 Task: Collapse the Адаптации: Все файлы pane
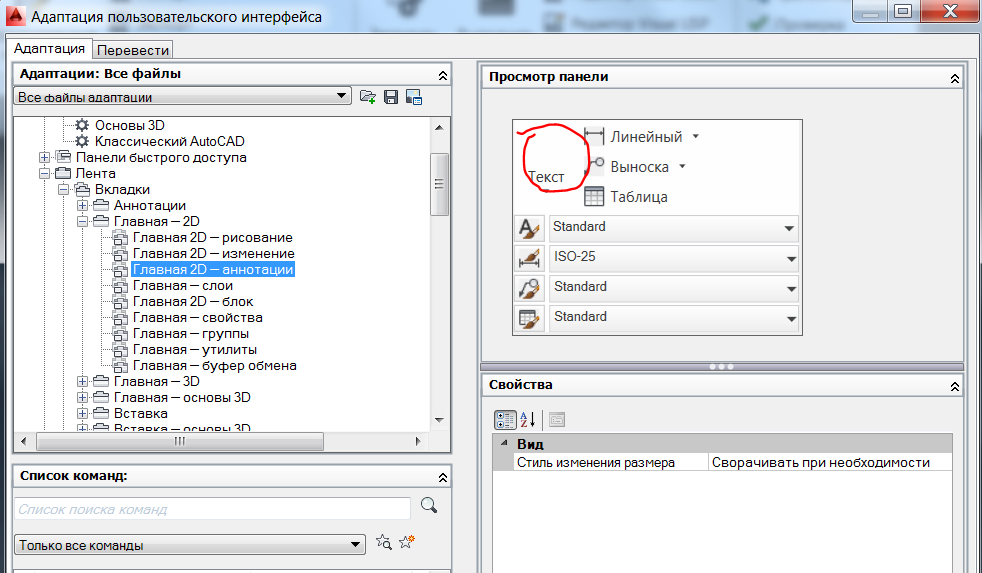tap(442, 75)
